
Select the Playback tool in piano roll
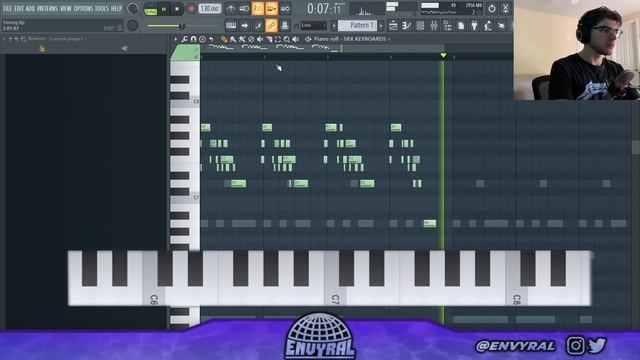tap(295, 39)
